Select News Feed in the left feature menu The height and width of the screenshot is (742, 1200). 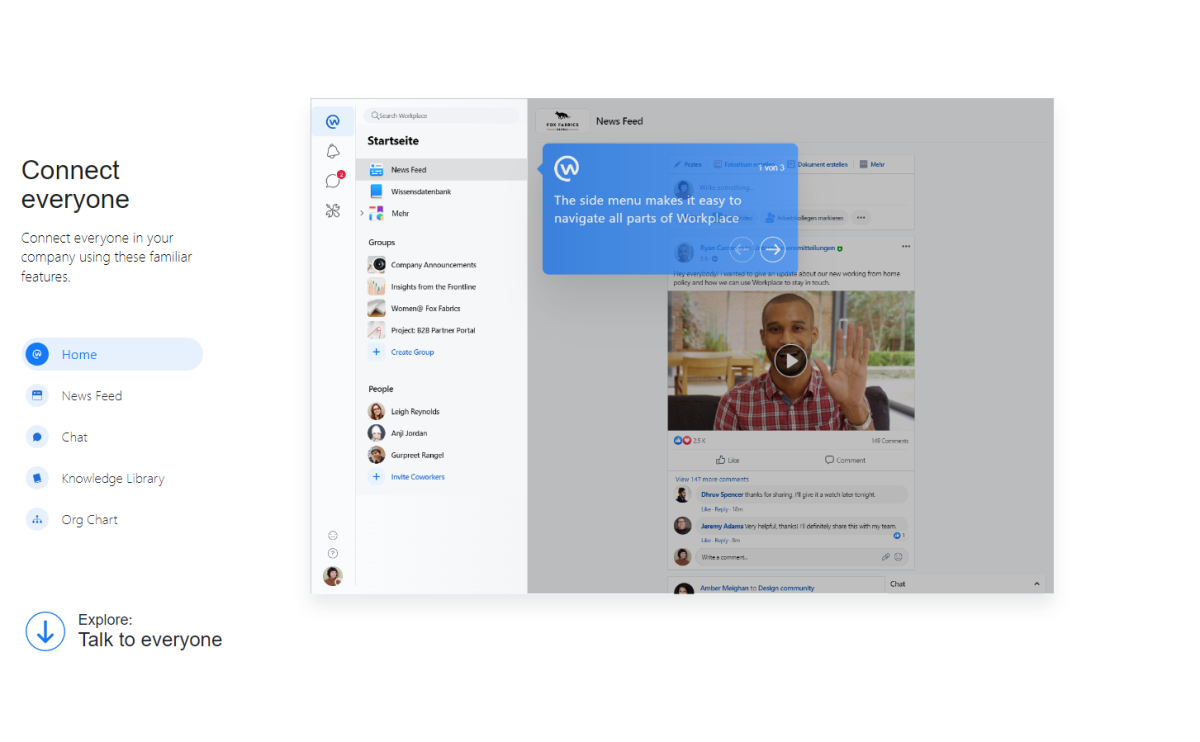coord(92,396)
